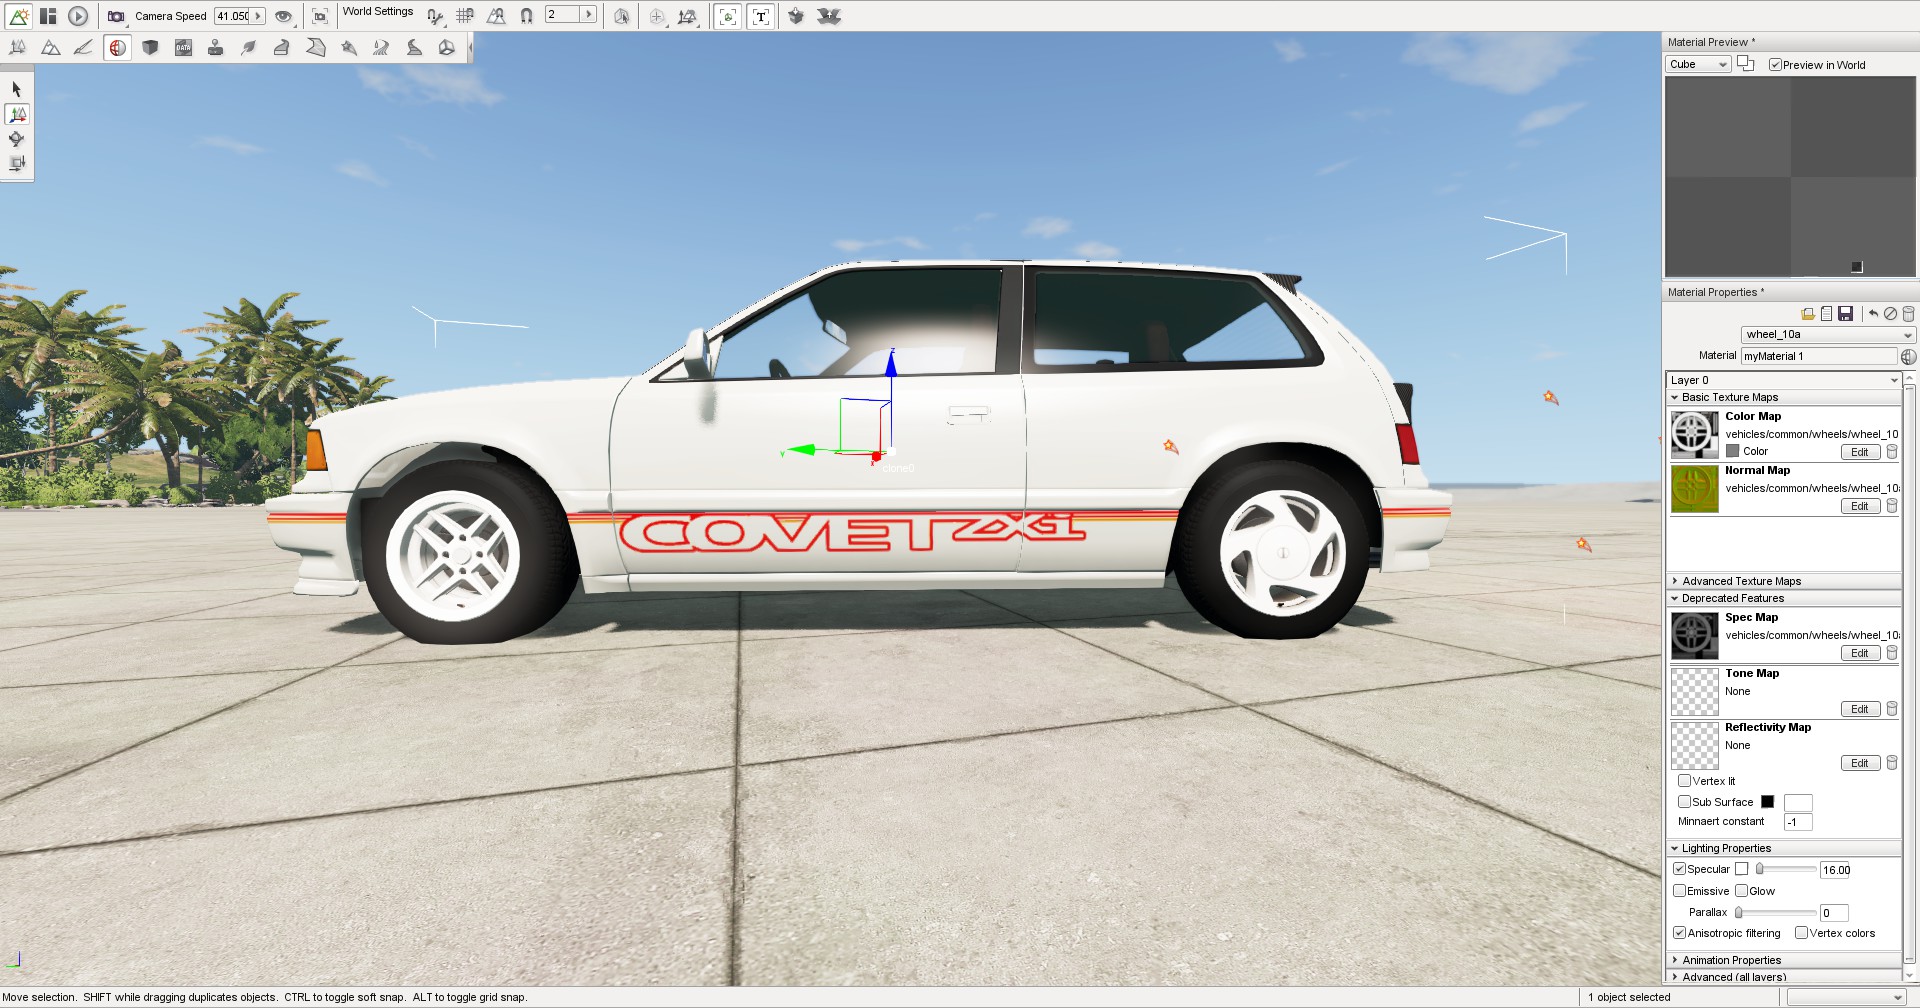Select the Decal Editor stamp icon
The image size is (1920, 1008).
click(x=215, y=47)
